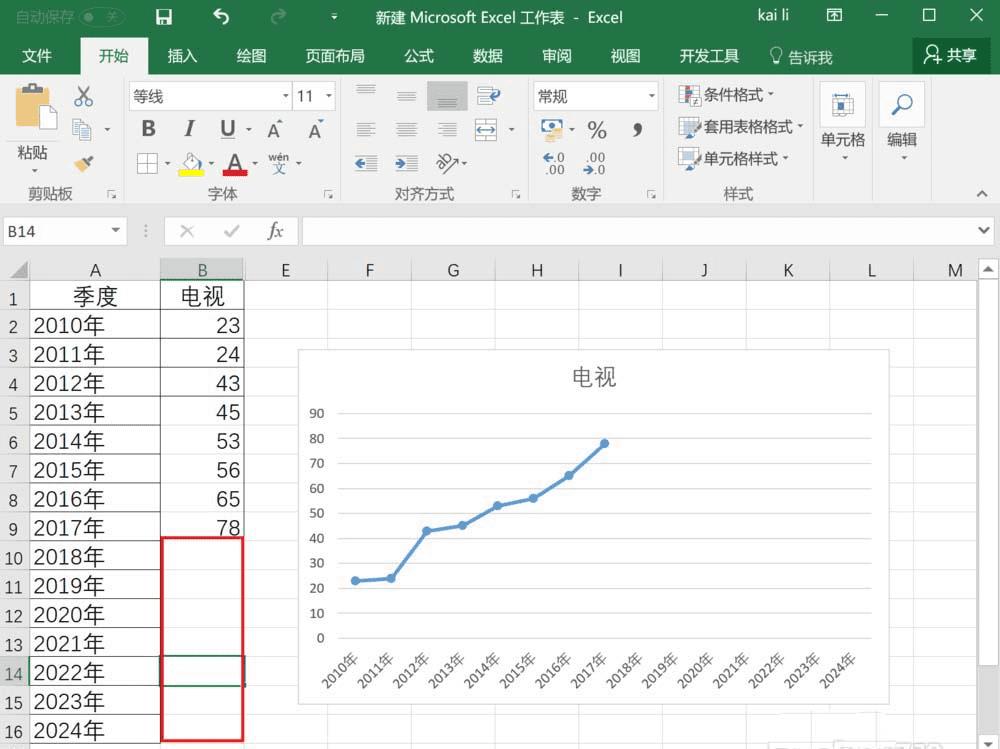Switch to the 插入 Insert tab

182,56
